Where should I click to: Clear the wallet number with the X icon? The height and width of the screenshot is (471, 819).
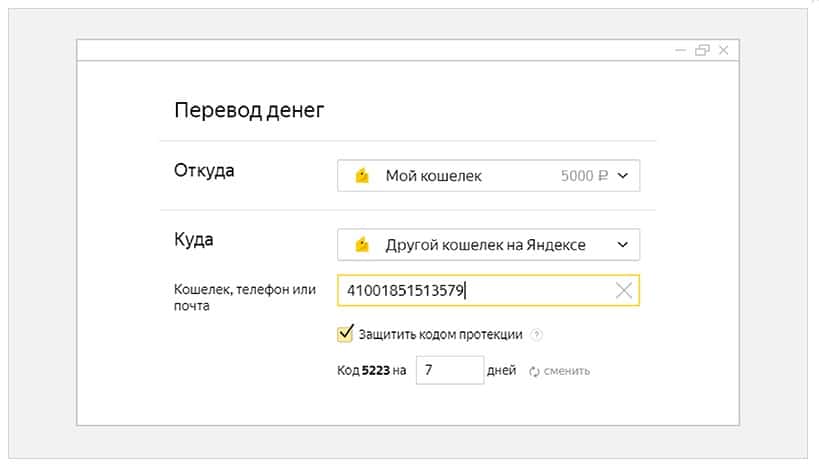tap(623, 291)
